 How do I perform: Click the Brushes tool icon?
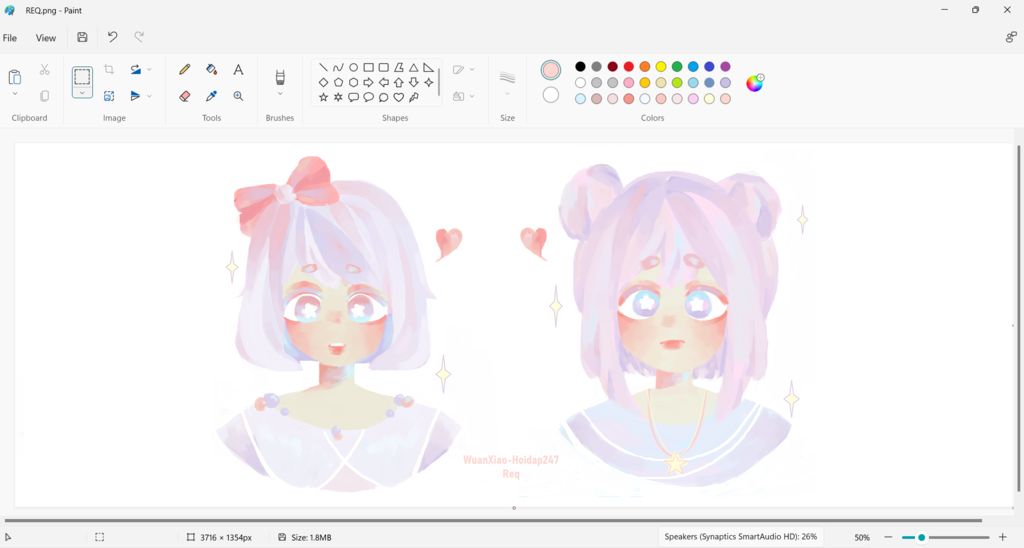point(280,77)
